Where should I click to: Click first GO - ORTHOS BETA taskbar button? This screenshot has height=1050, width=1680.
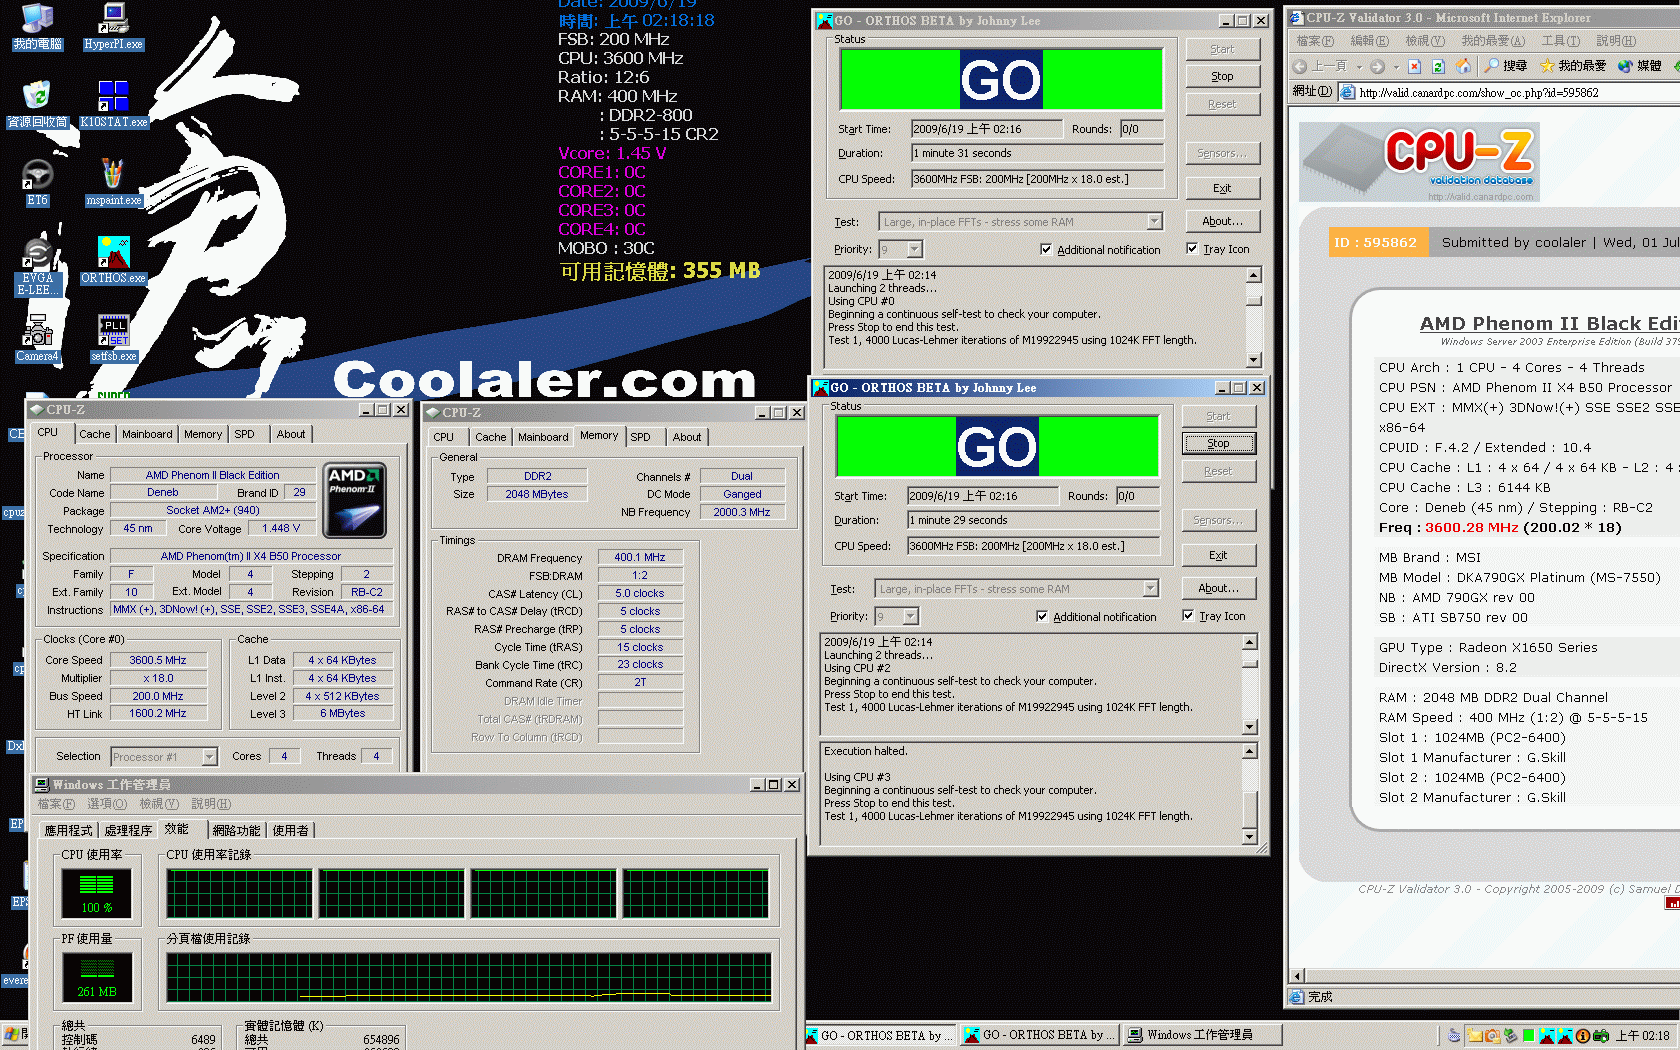coord(881,1035)
